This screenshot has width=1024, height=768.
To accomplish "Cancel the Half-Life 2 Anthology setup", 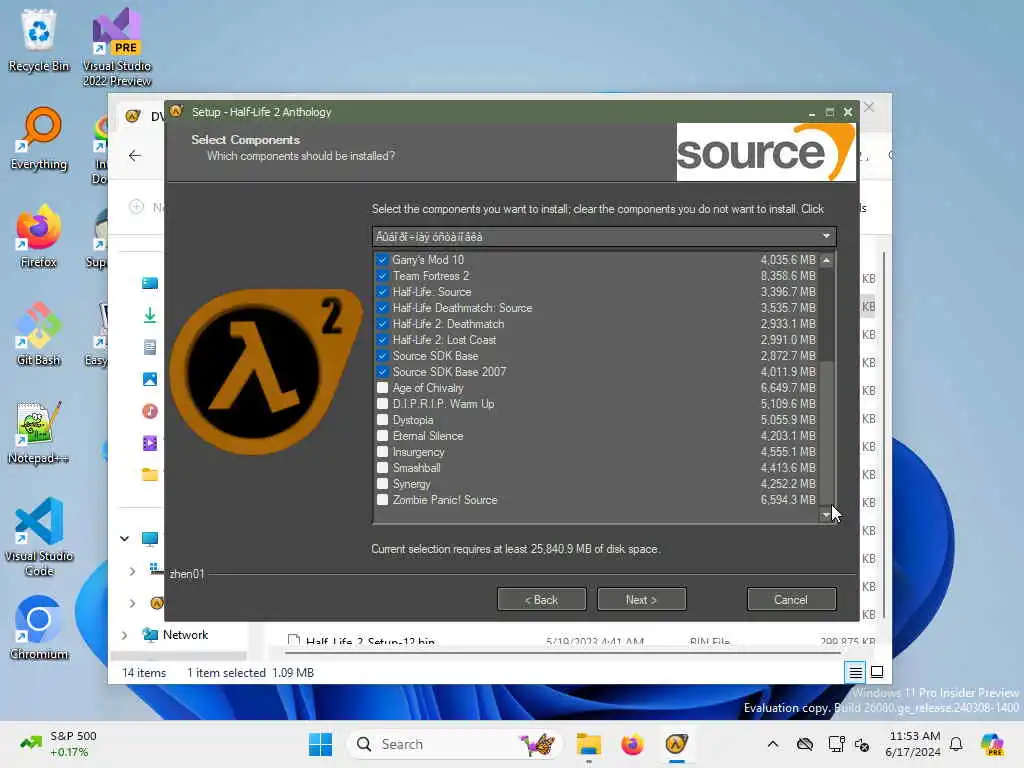I will pyautogui.click(x=791, y=600).
